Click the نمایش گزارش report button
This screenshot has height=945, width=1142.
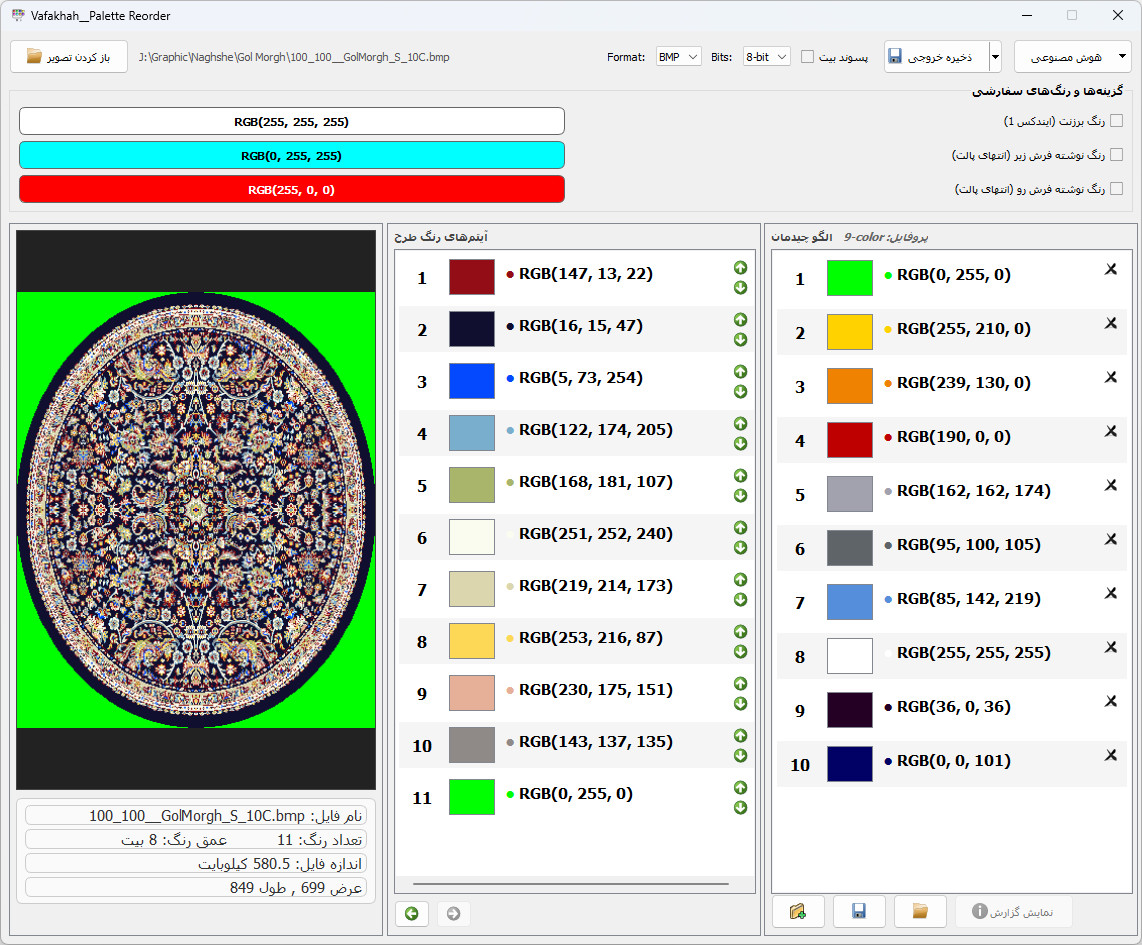click(x=1013, y=912)
